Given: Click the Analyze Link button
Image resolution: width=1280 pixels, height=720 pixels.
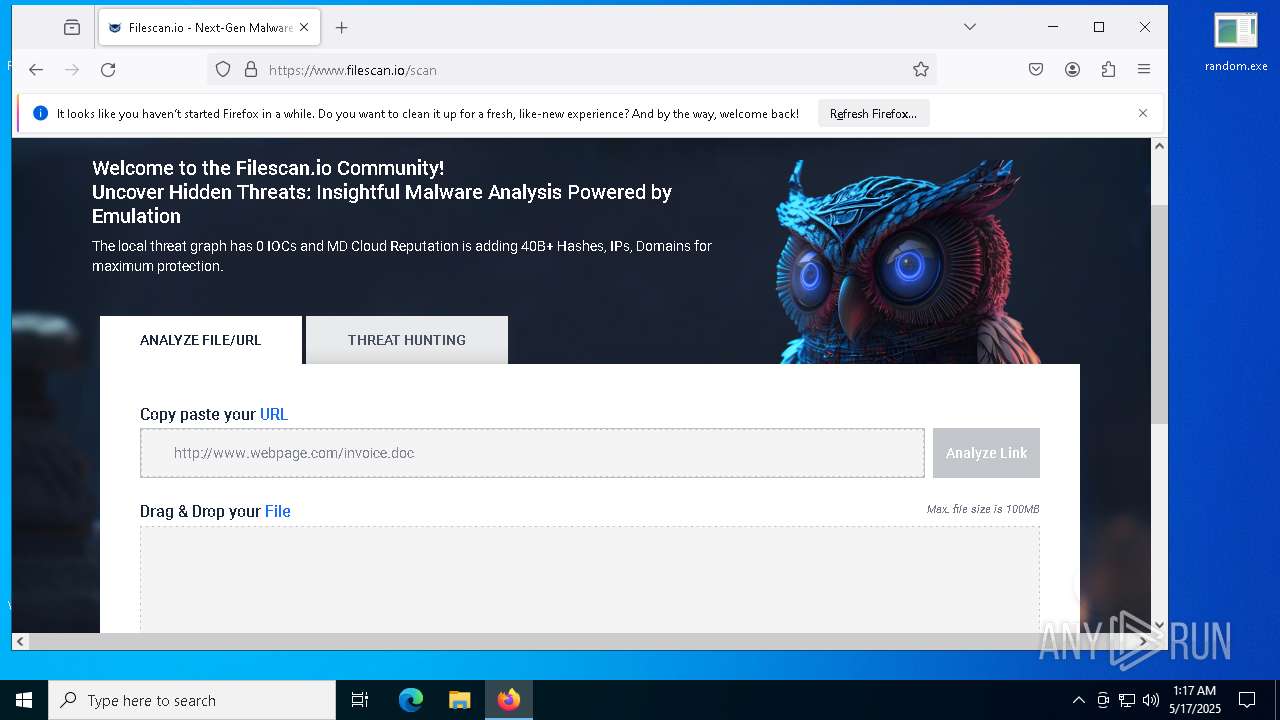Looking at the screenshot, I should 986,453.
